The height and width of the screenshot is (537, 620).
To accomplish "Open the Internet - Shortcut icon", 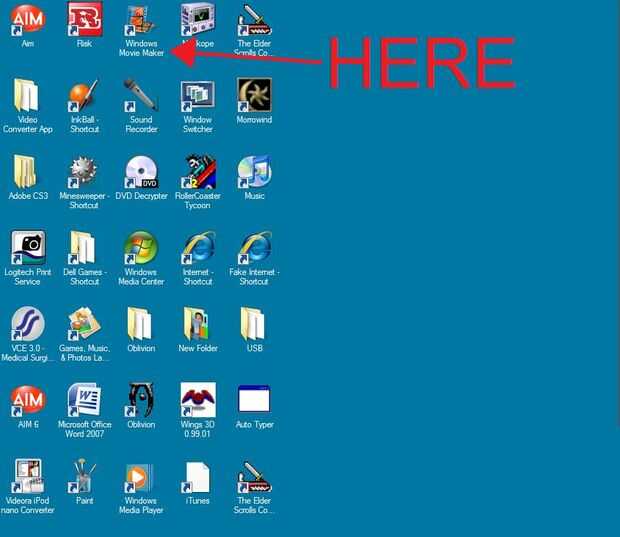I will pyautogui.click(x=198, y=248).
